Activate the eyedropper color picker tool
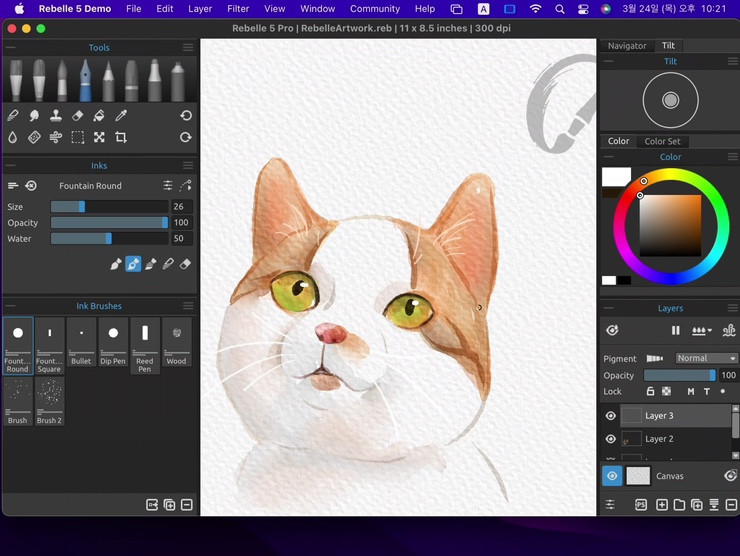This screenshot has height=556, width=740. coord(121,116)
